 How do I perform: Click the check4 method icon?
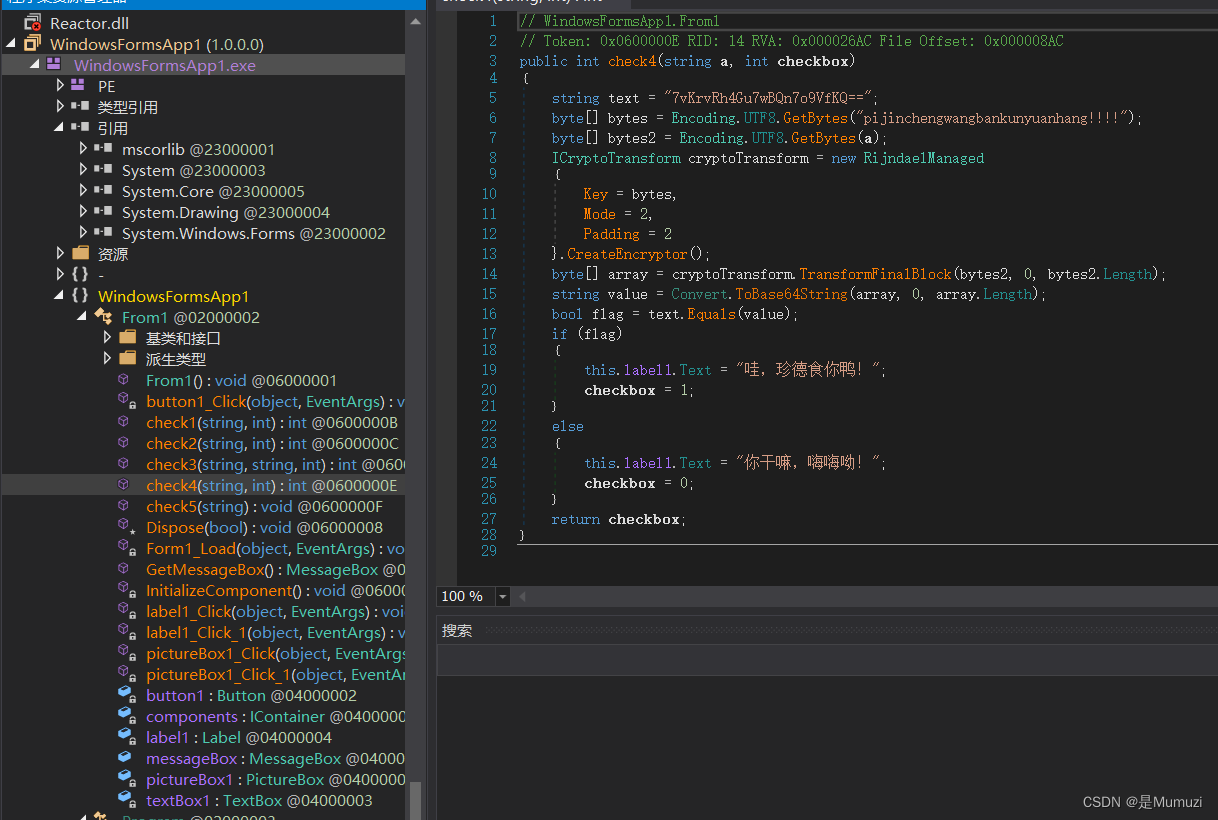125,485
